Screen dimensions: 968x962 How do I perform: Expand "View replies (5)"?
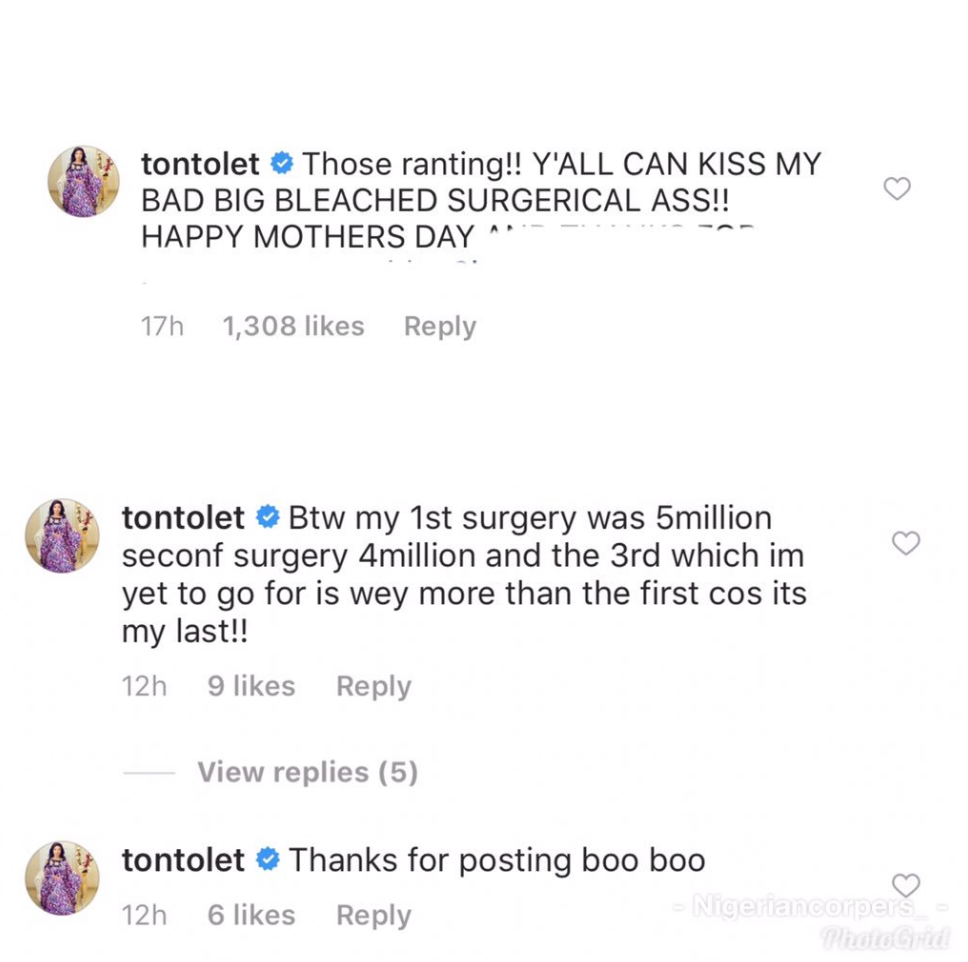click(307, 772)
